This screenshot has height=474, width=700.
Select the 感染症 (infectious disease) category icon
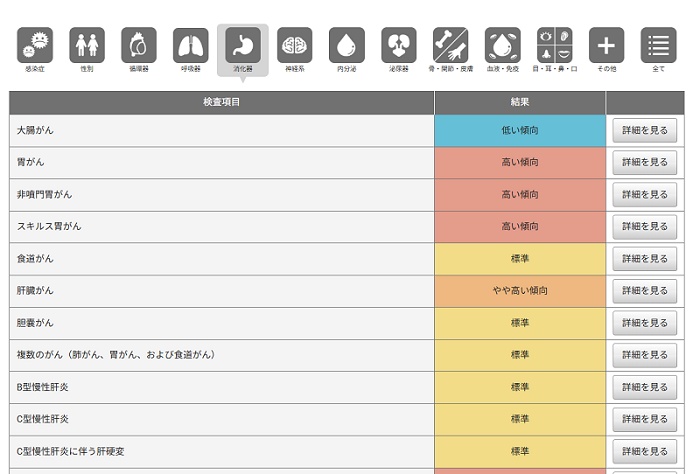pyautogui.click(x=35, y=46)
